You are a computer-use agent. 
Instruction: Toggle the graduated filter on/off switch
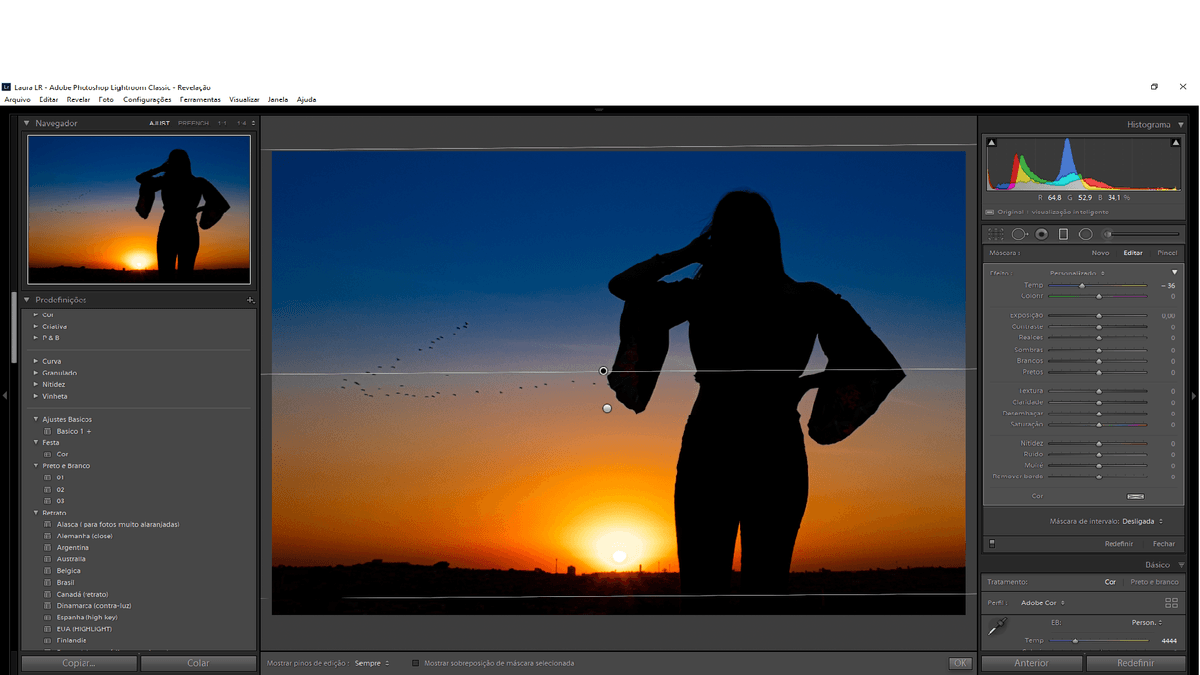[x=992, y=544]
